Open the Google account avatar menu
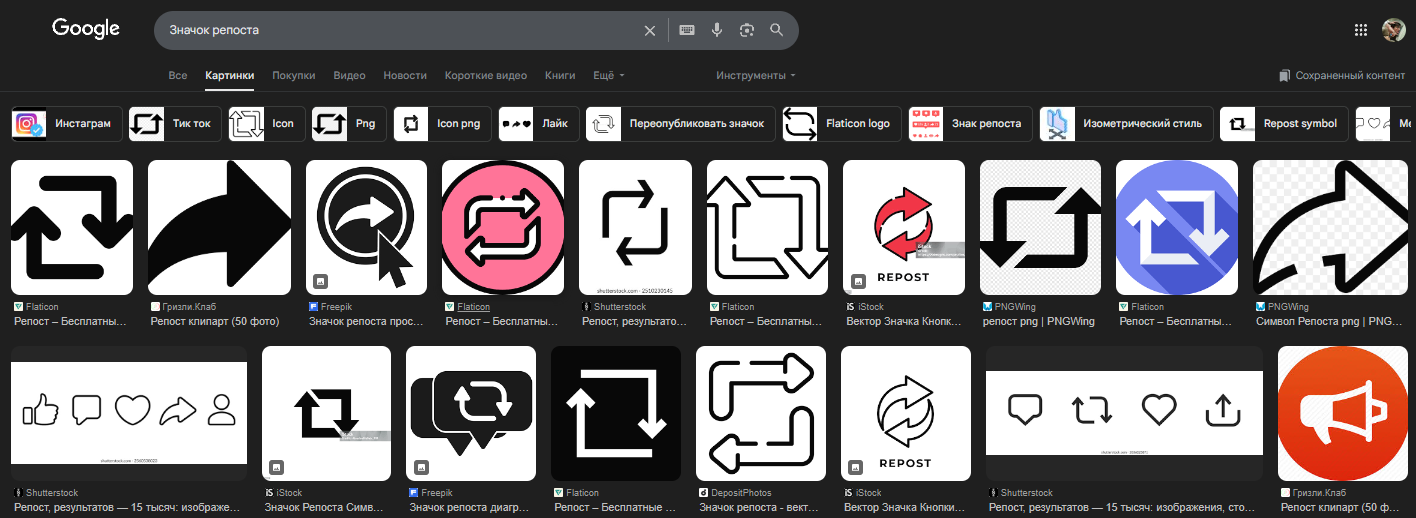 click(x=1393, y=30)
